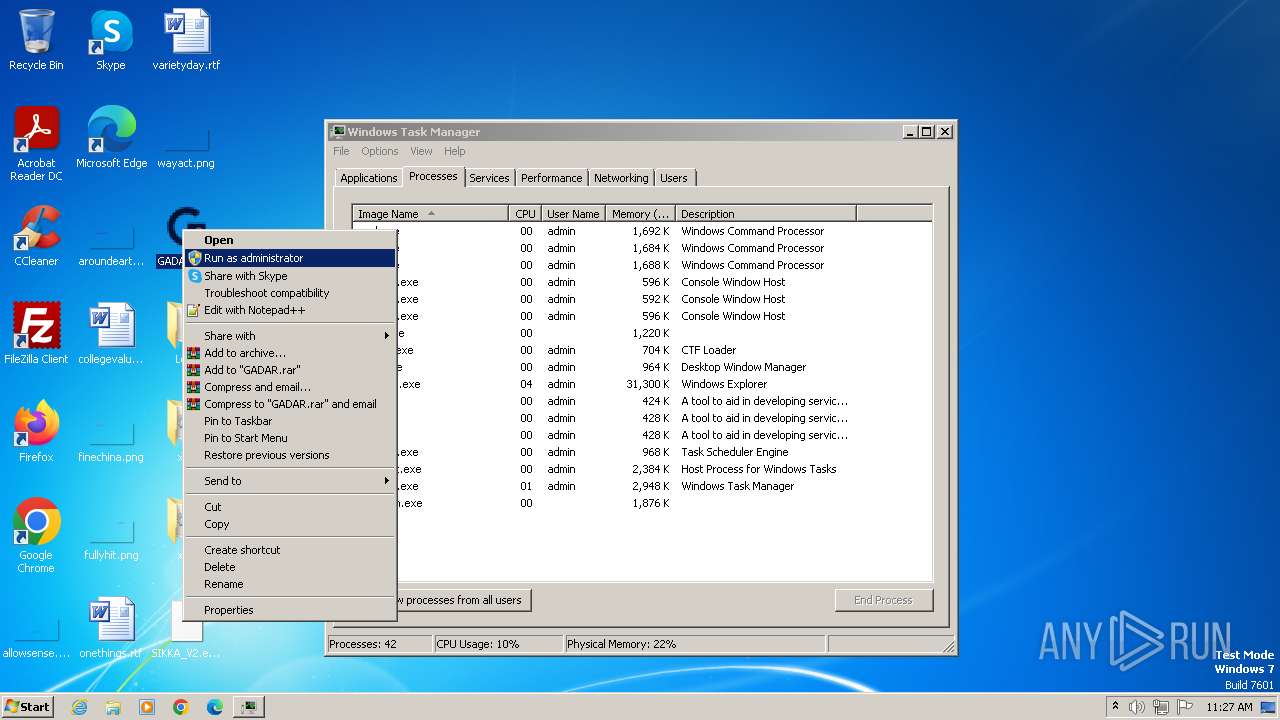Select the varietyday.rtf file icon

(x=186, y=40)
